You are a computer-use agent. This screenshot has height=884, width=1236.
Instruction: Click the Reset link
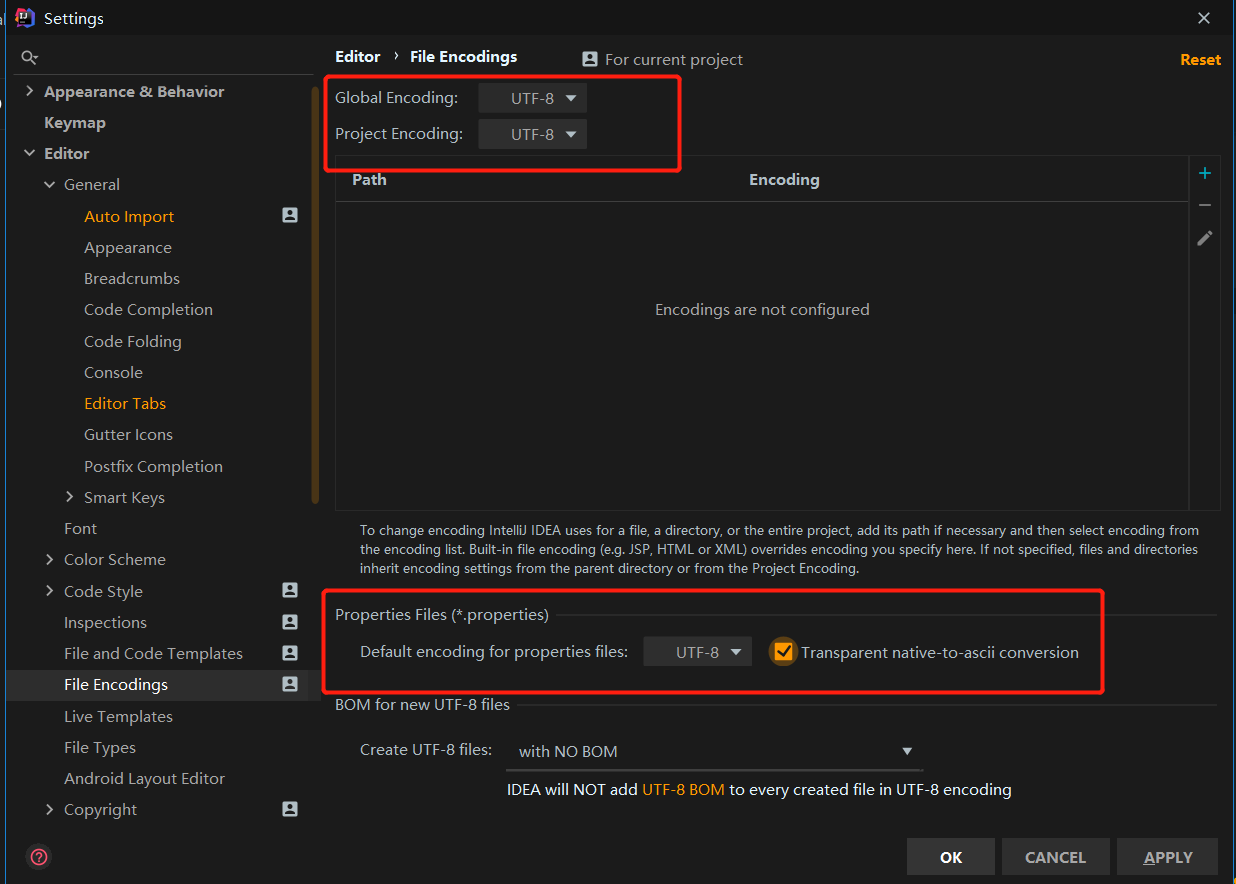click(x=1200, y=59)
